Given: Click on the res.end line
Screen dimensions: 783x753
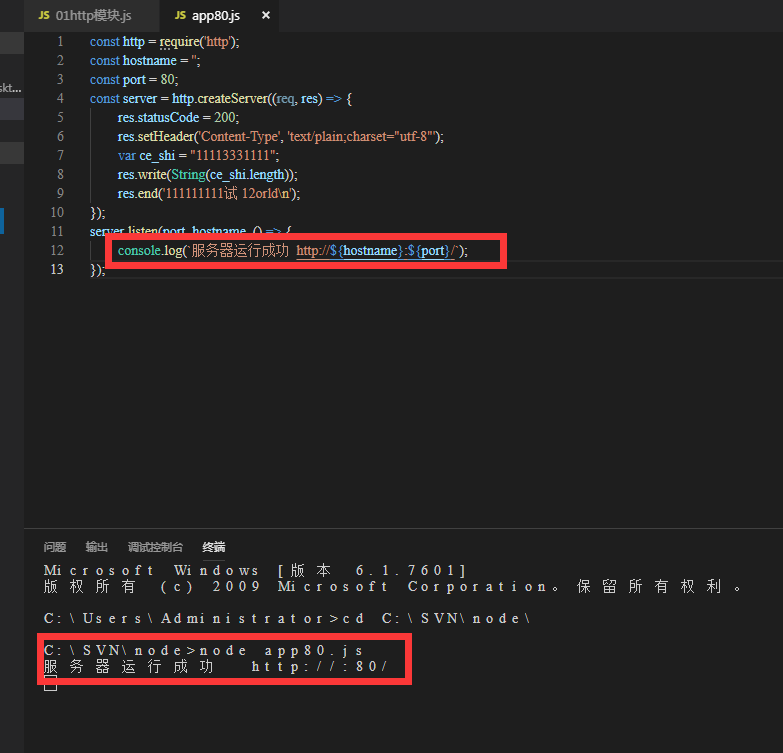Looking at the screenshot, I should 209,193.
